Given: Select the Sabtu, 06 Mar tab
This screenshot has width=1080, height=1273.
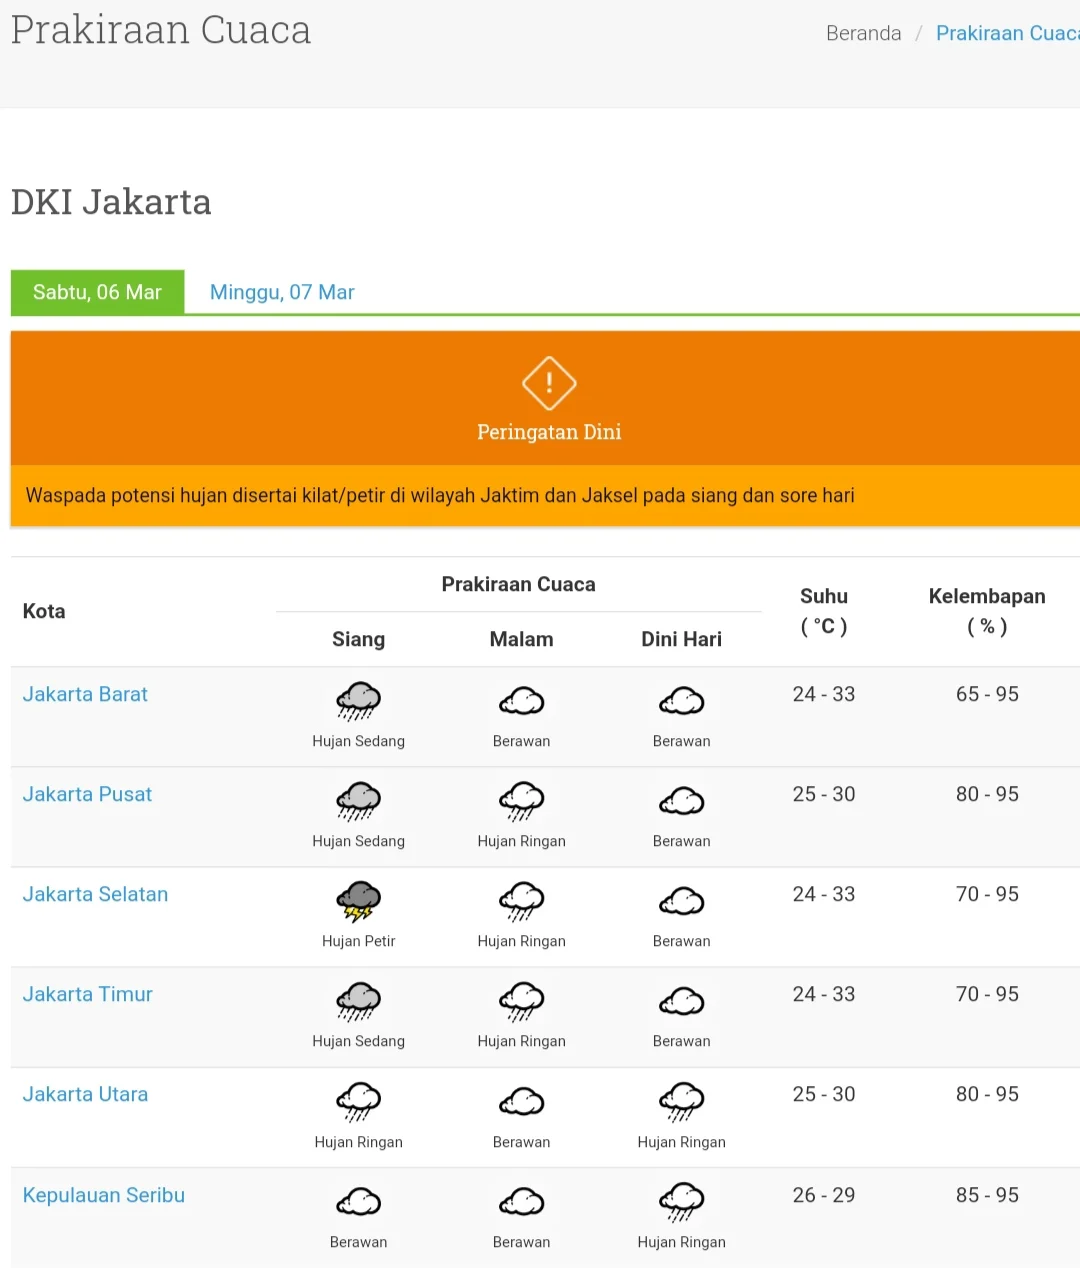Looking at the screenshot, I should coord(97,292).
